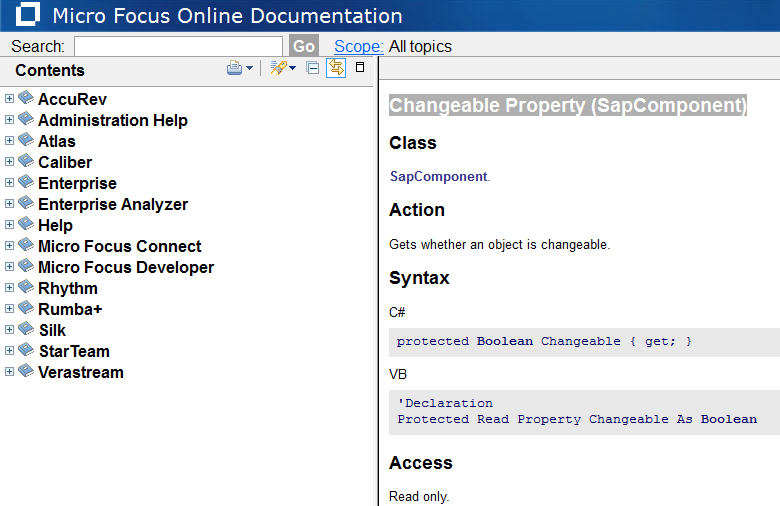Click the Micro Focus logo icon
This screenshot has width=780, height=506.
[x=28, y=15]
